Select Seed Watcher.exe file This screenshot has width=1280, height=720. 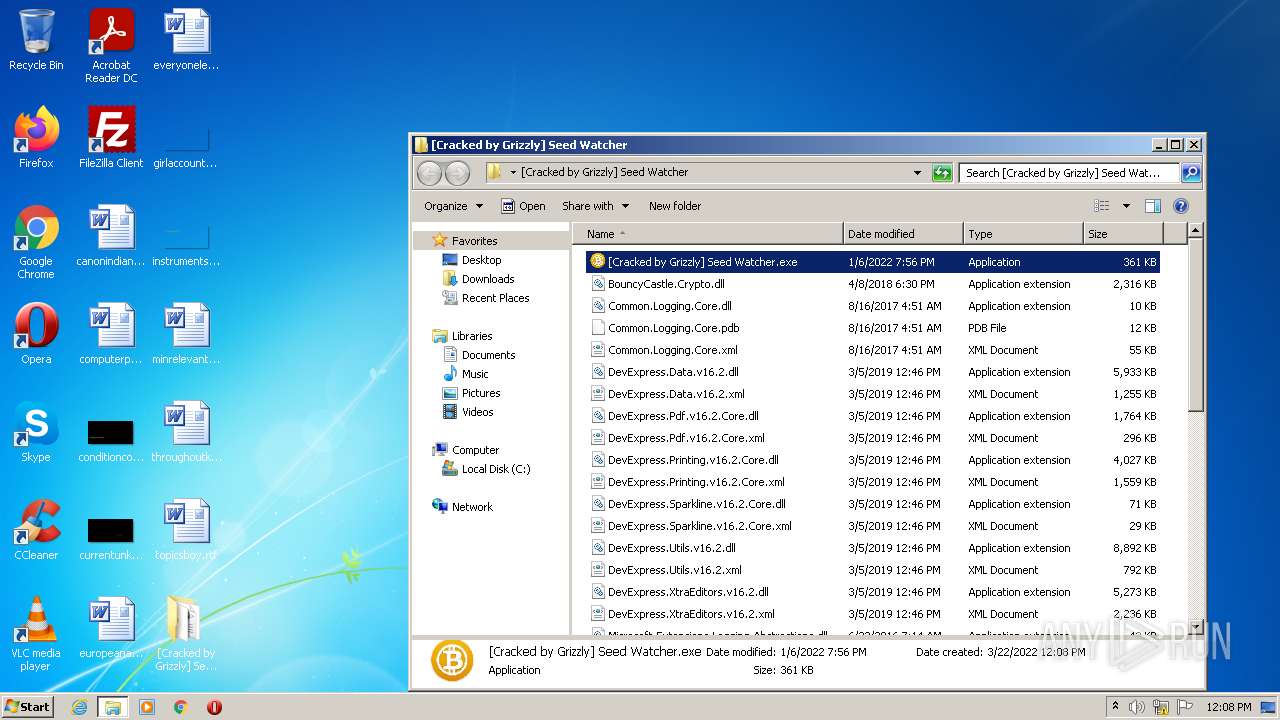coord(873,262)
